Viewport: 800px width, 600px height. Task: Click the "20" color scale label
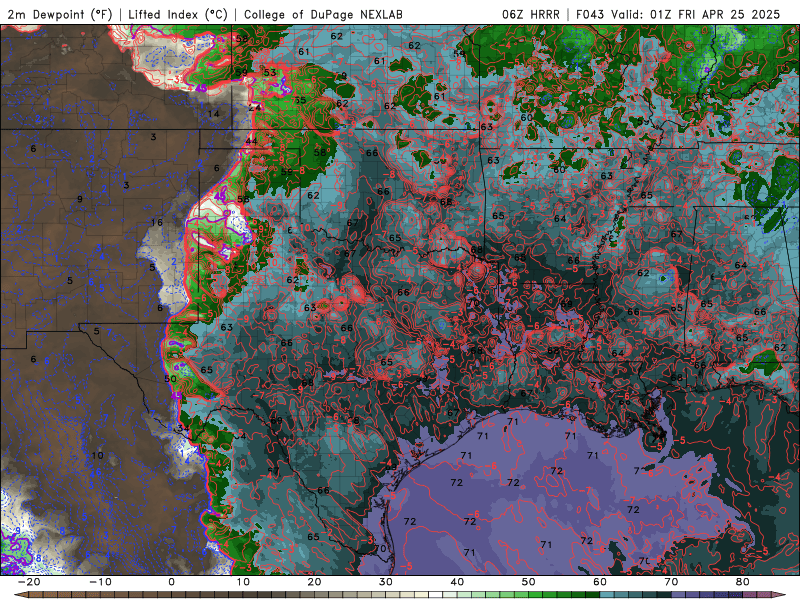click(314, 582)
